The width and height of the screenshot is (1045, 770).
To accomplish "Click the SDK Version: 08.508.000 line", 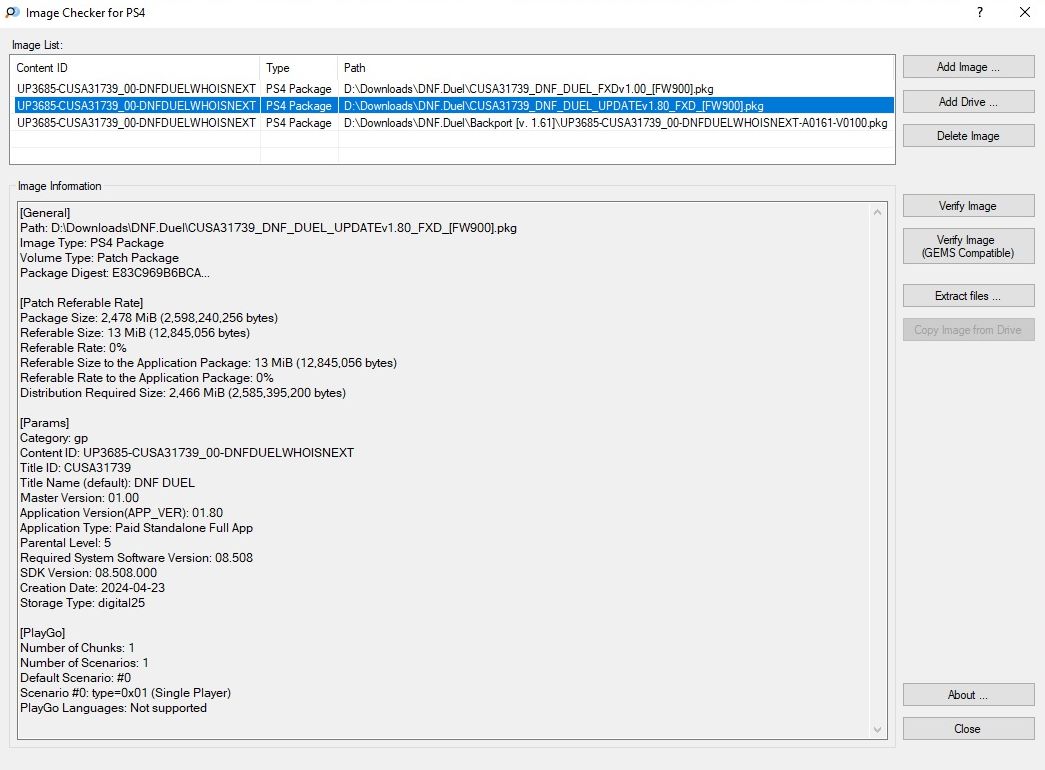I will tap(89, 573).
